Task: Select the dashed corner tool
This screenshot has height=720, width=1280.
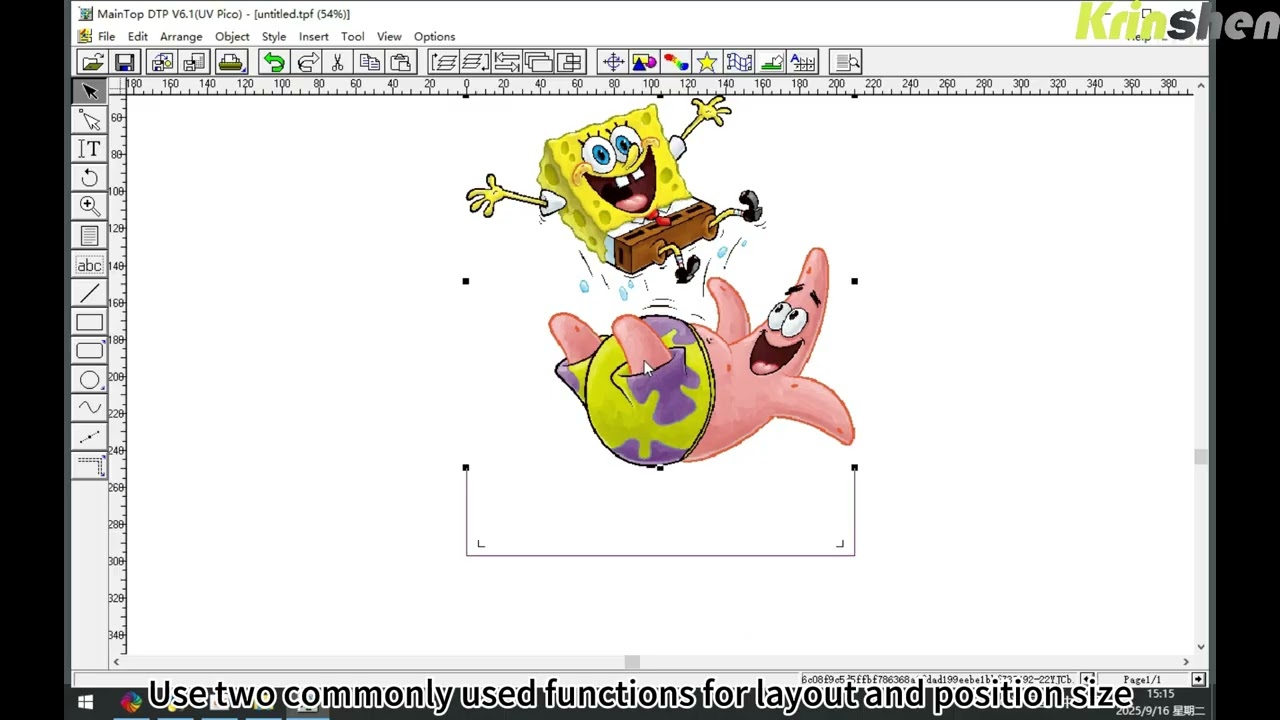Action: point(89,466)
